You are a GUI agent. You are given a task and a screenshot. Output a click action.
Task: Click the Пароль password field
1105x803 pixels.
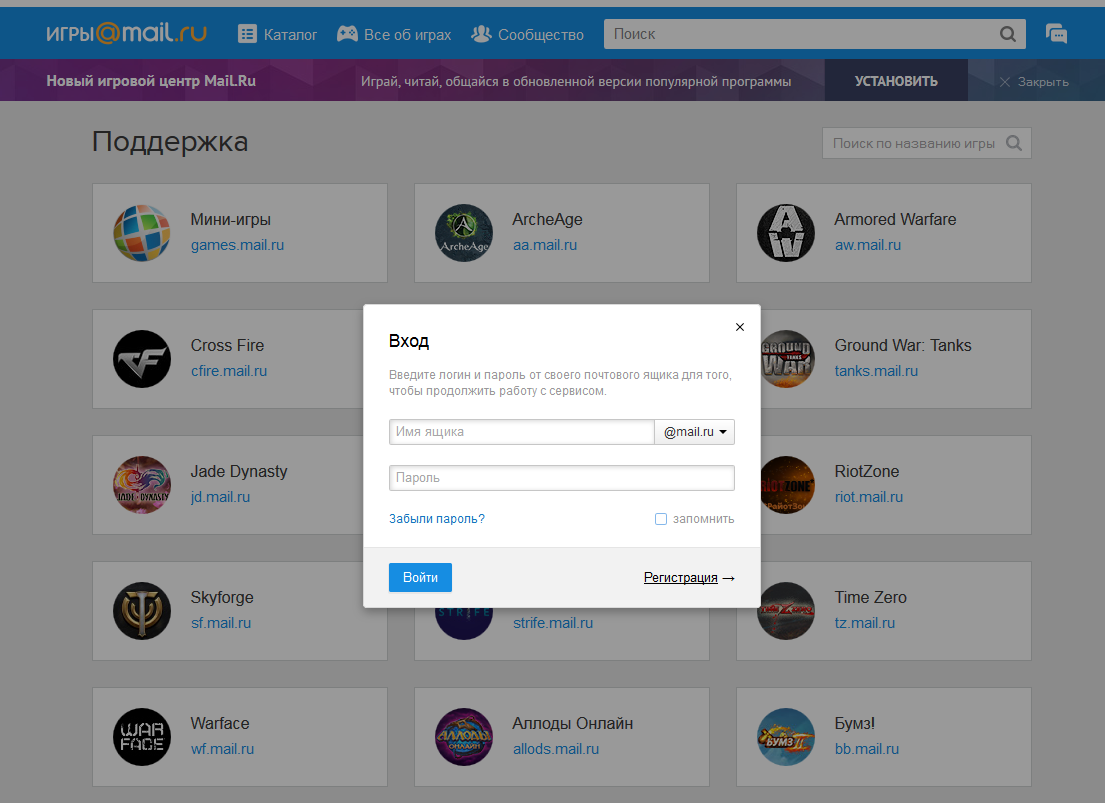tap(562, 478)
